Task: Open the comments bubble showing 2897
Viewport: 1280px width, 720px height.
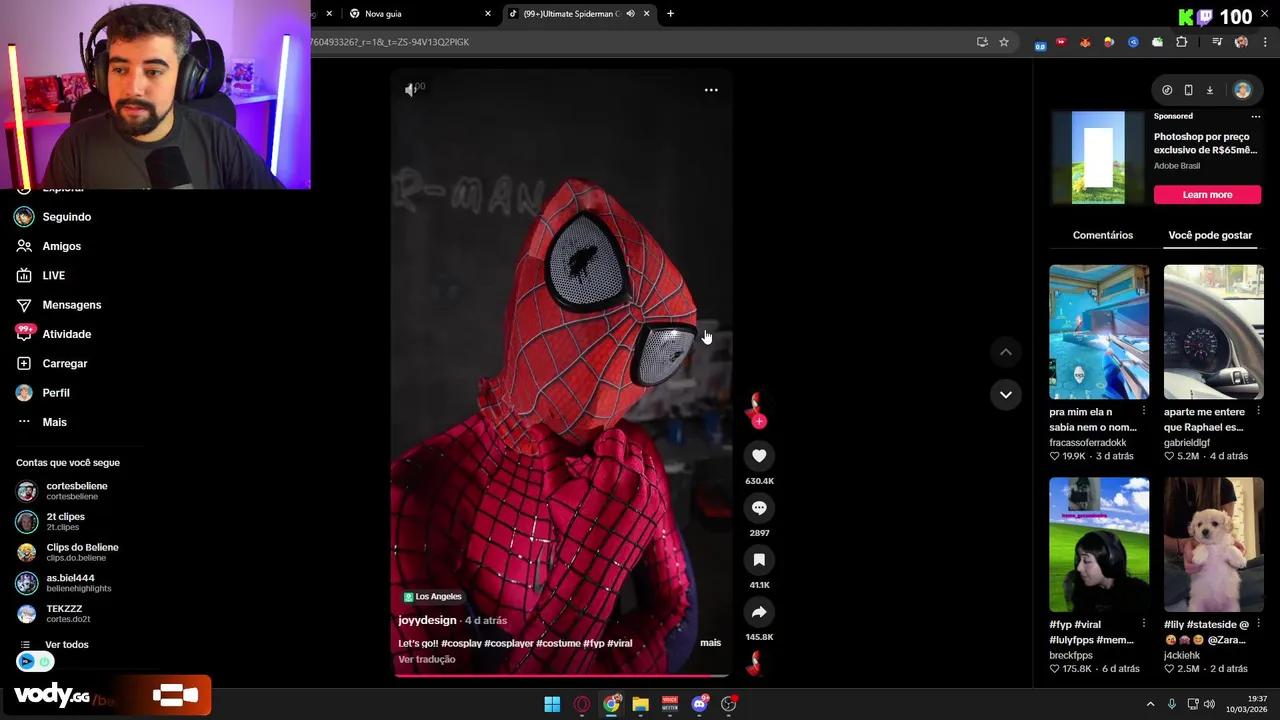Action: (759, 508)
